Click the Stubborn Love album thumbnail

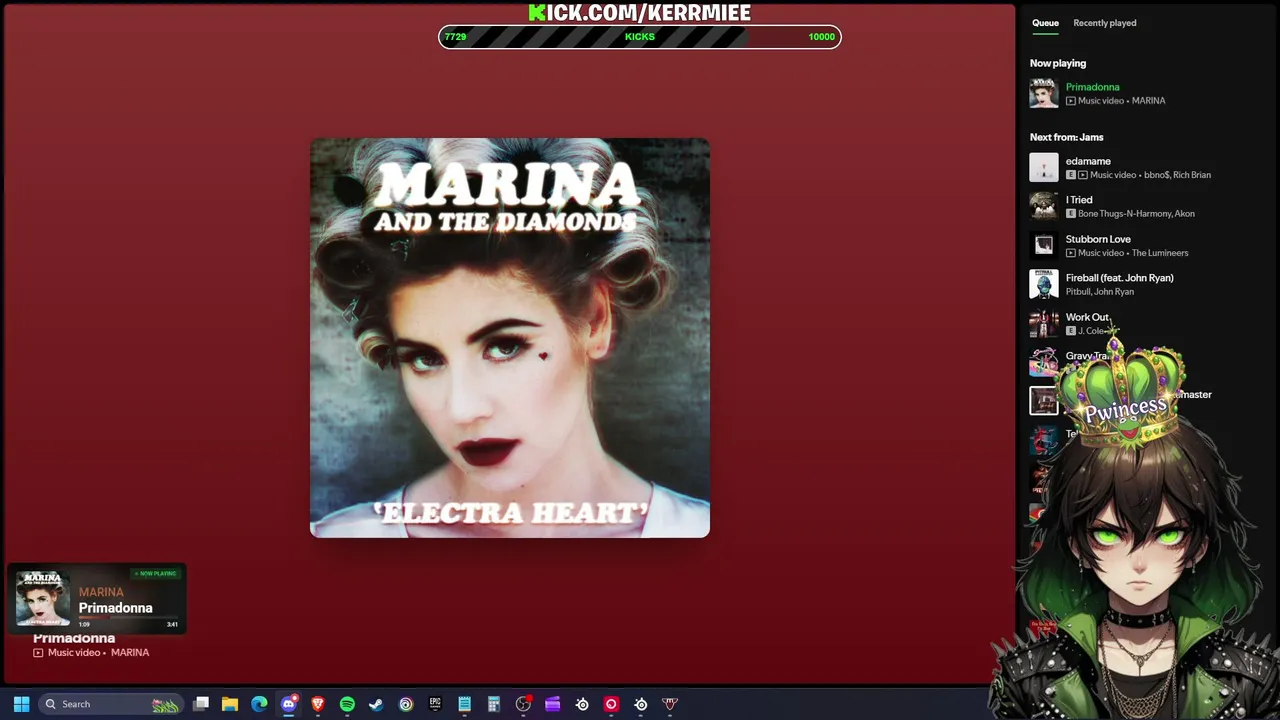[x=1044, y=245]
